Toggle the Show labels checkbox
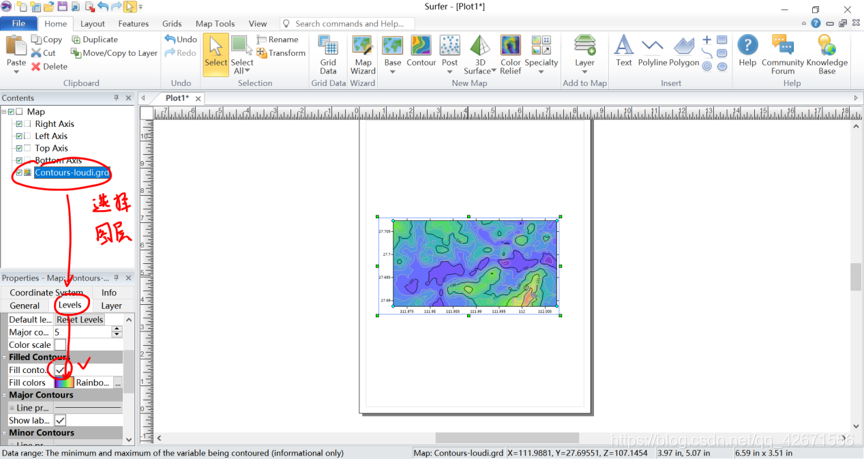This screenshot has width=864, height=459. pyautogui.click(x=60, y=420)
